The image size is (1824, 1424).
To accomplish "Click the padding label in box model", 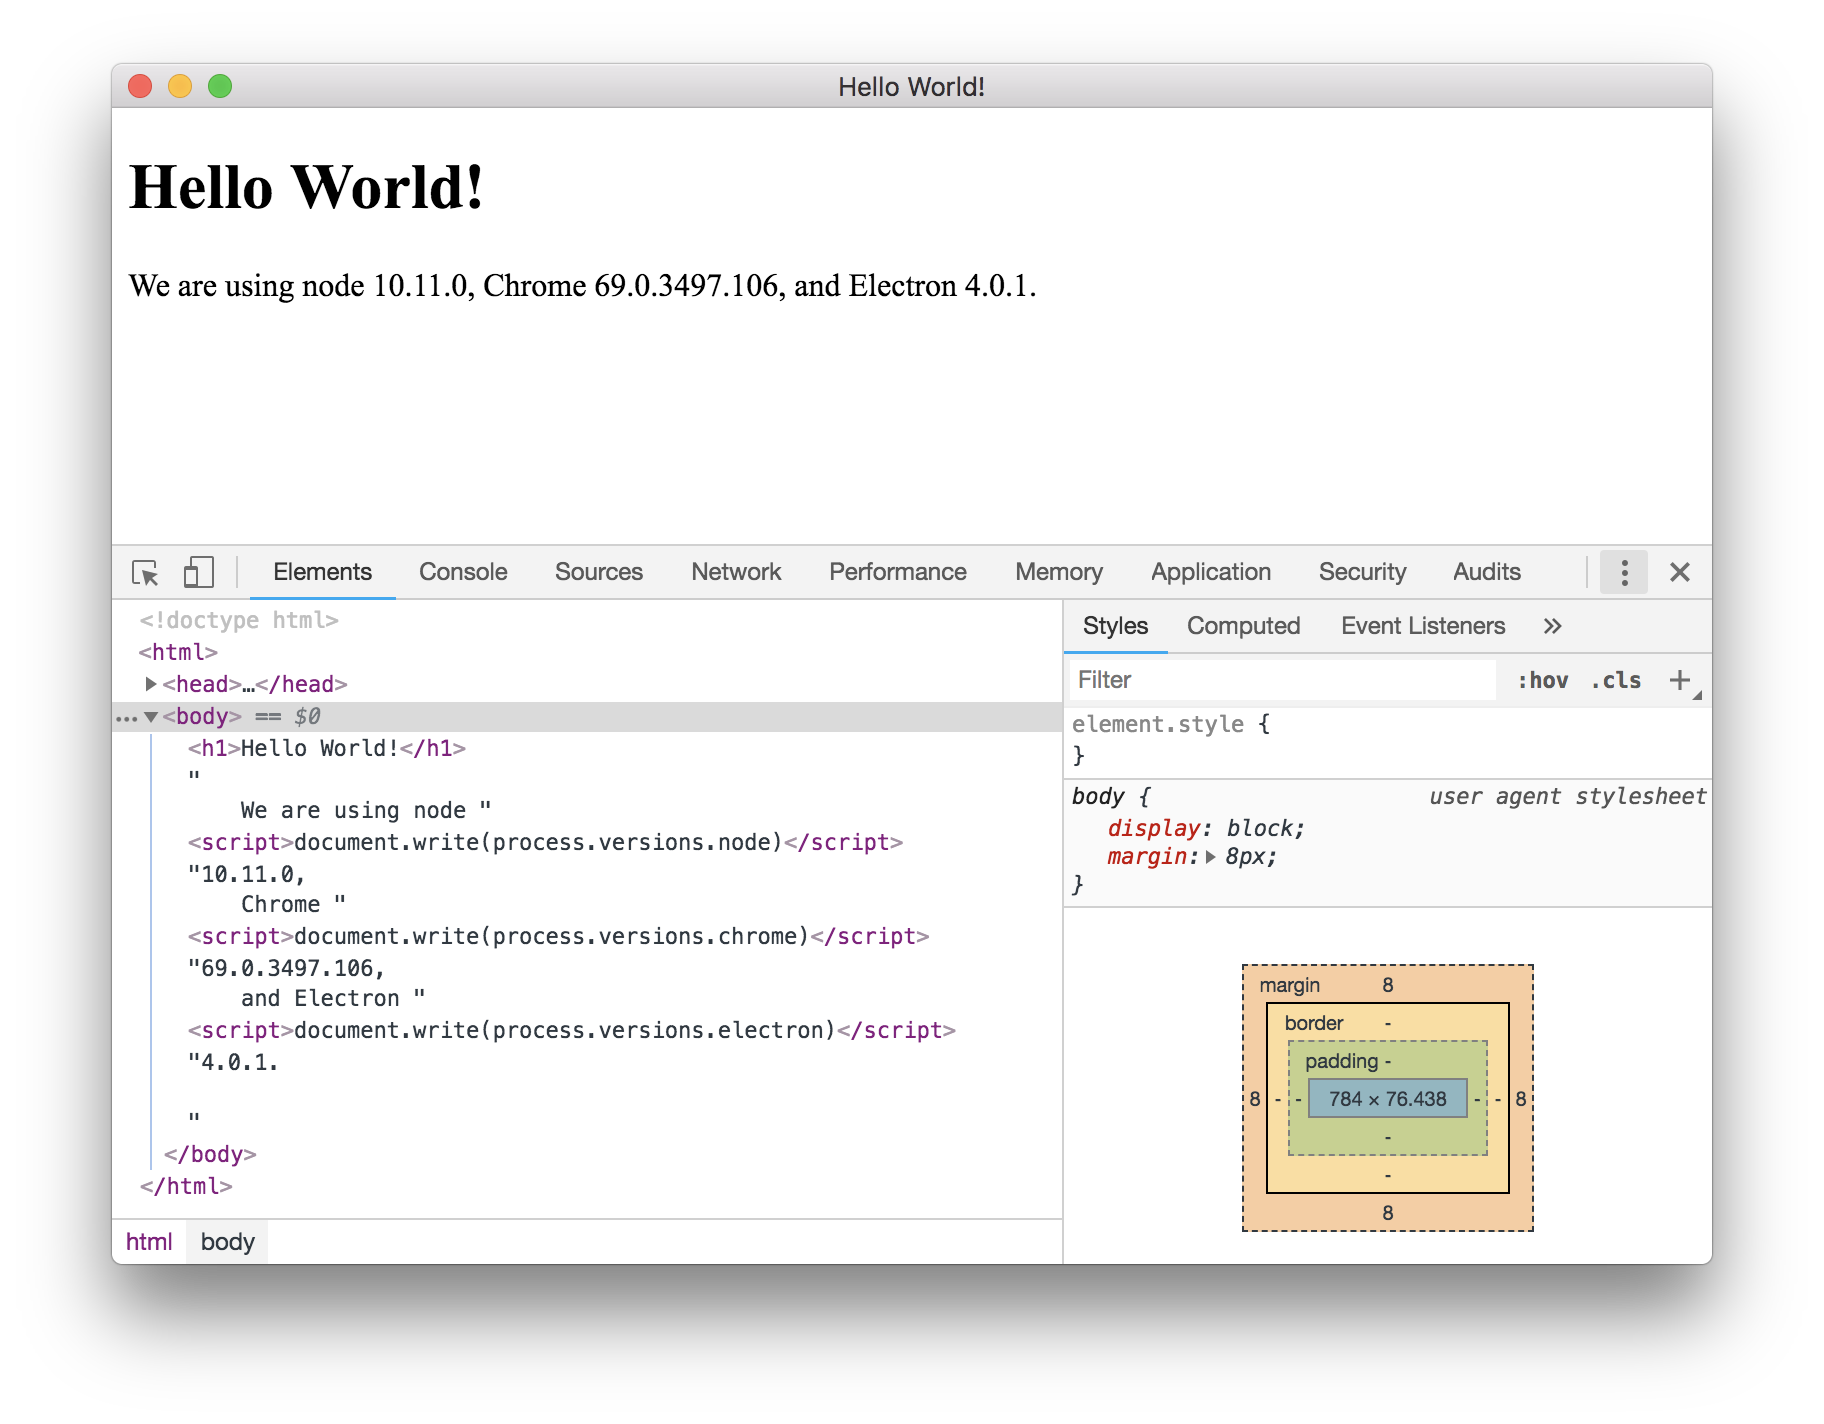I will 1341,1061.
